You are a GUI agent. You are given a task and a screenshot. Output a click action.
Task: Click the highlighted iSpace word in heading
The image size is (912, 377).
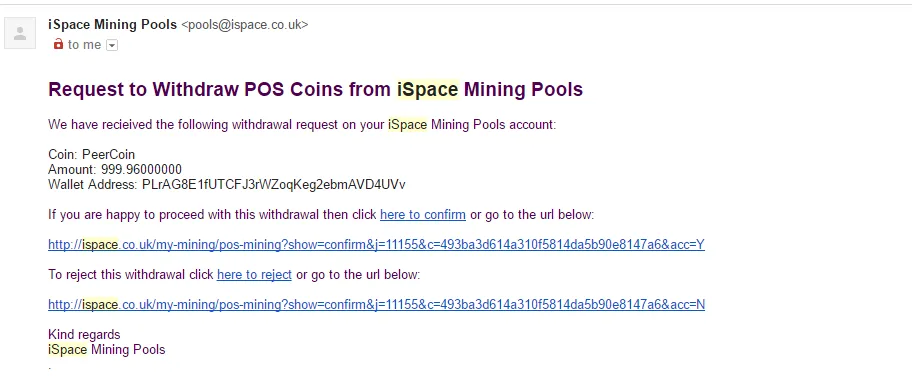(428, 90)
